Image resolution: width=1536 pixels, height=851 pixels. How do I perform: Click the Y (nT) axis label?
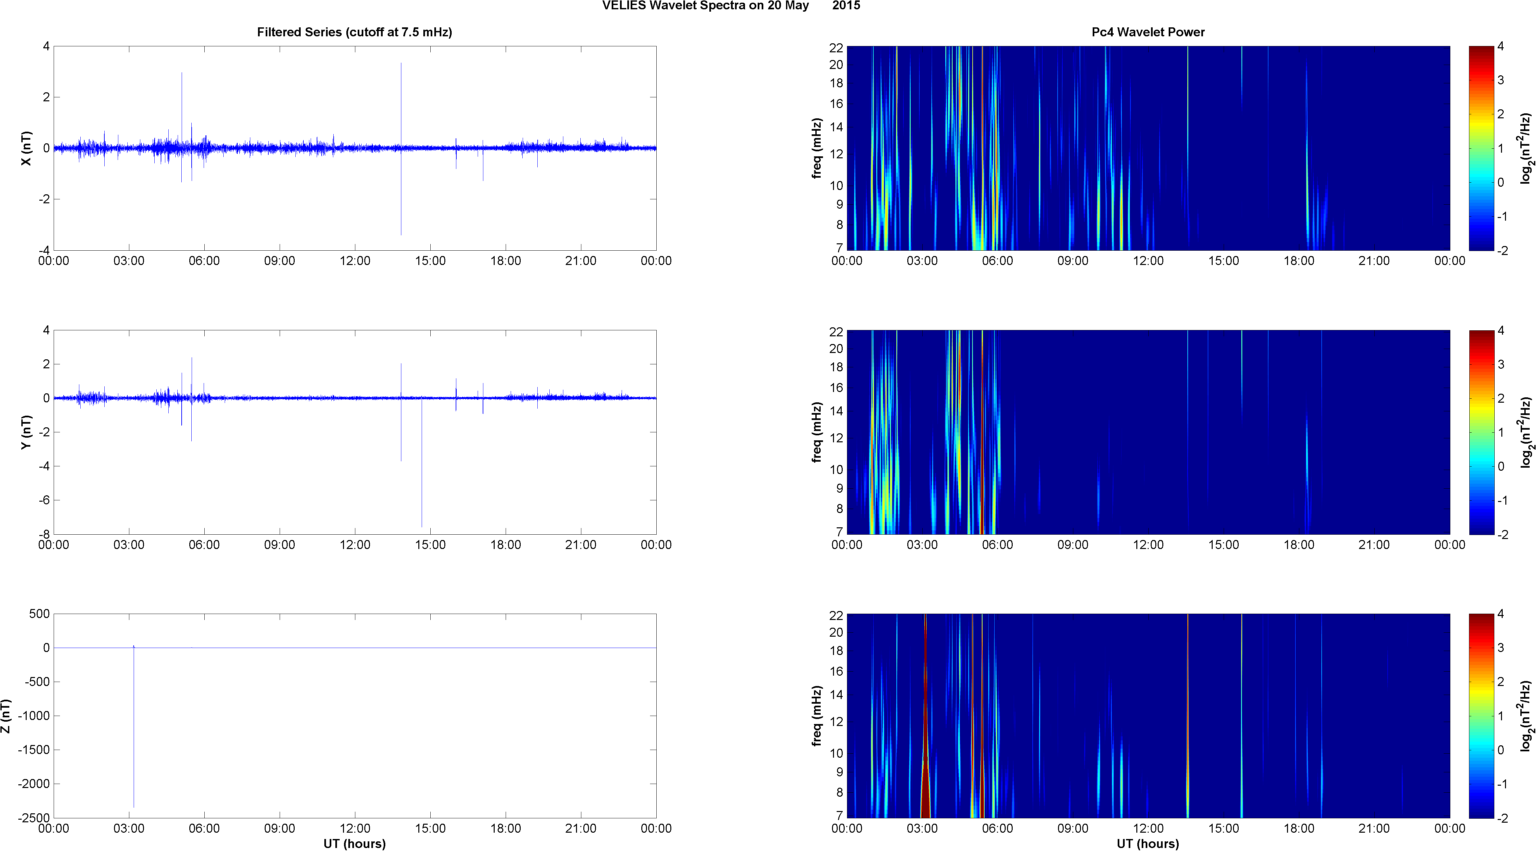pyautogui.click(x=27, y=432)
